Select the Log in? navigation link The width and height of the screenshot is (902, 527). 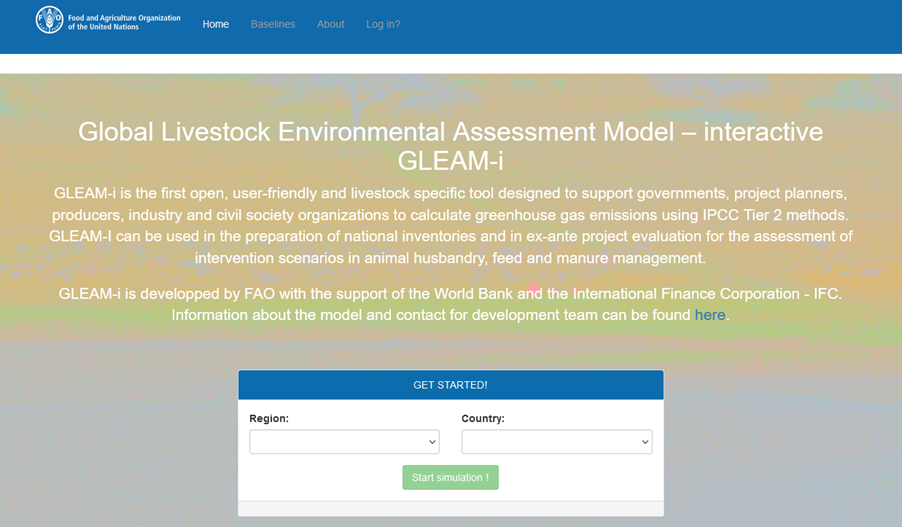pyautogui.click(x=383, y=24)
